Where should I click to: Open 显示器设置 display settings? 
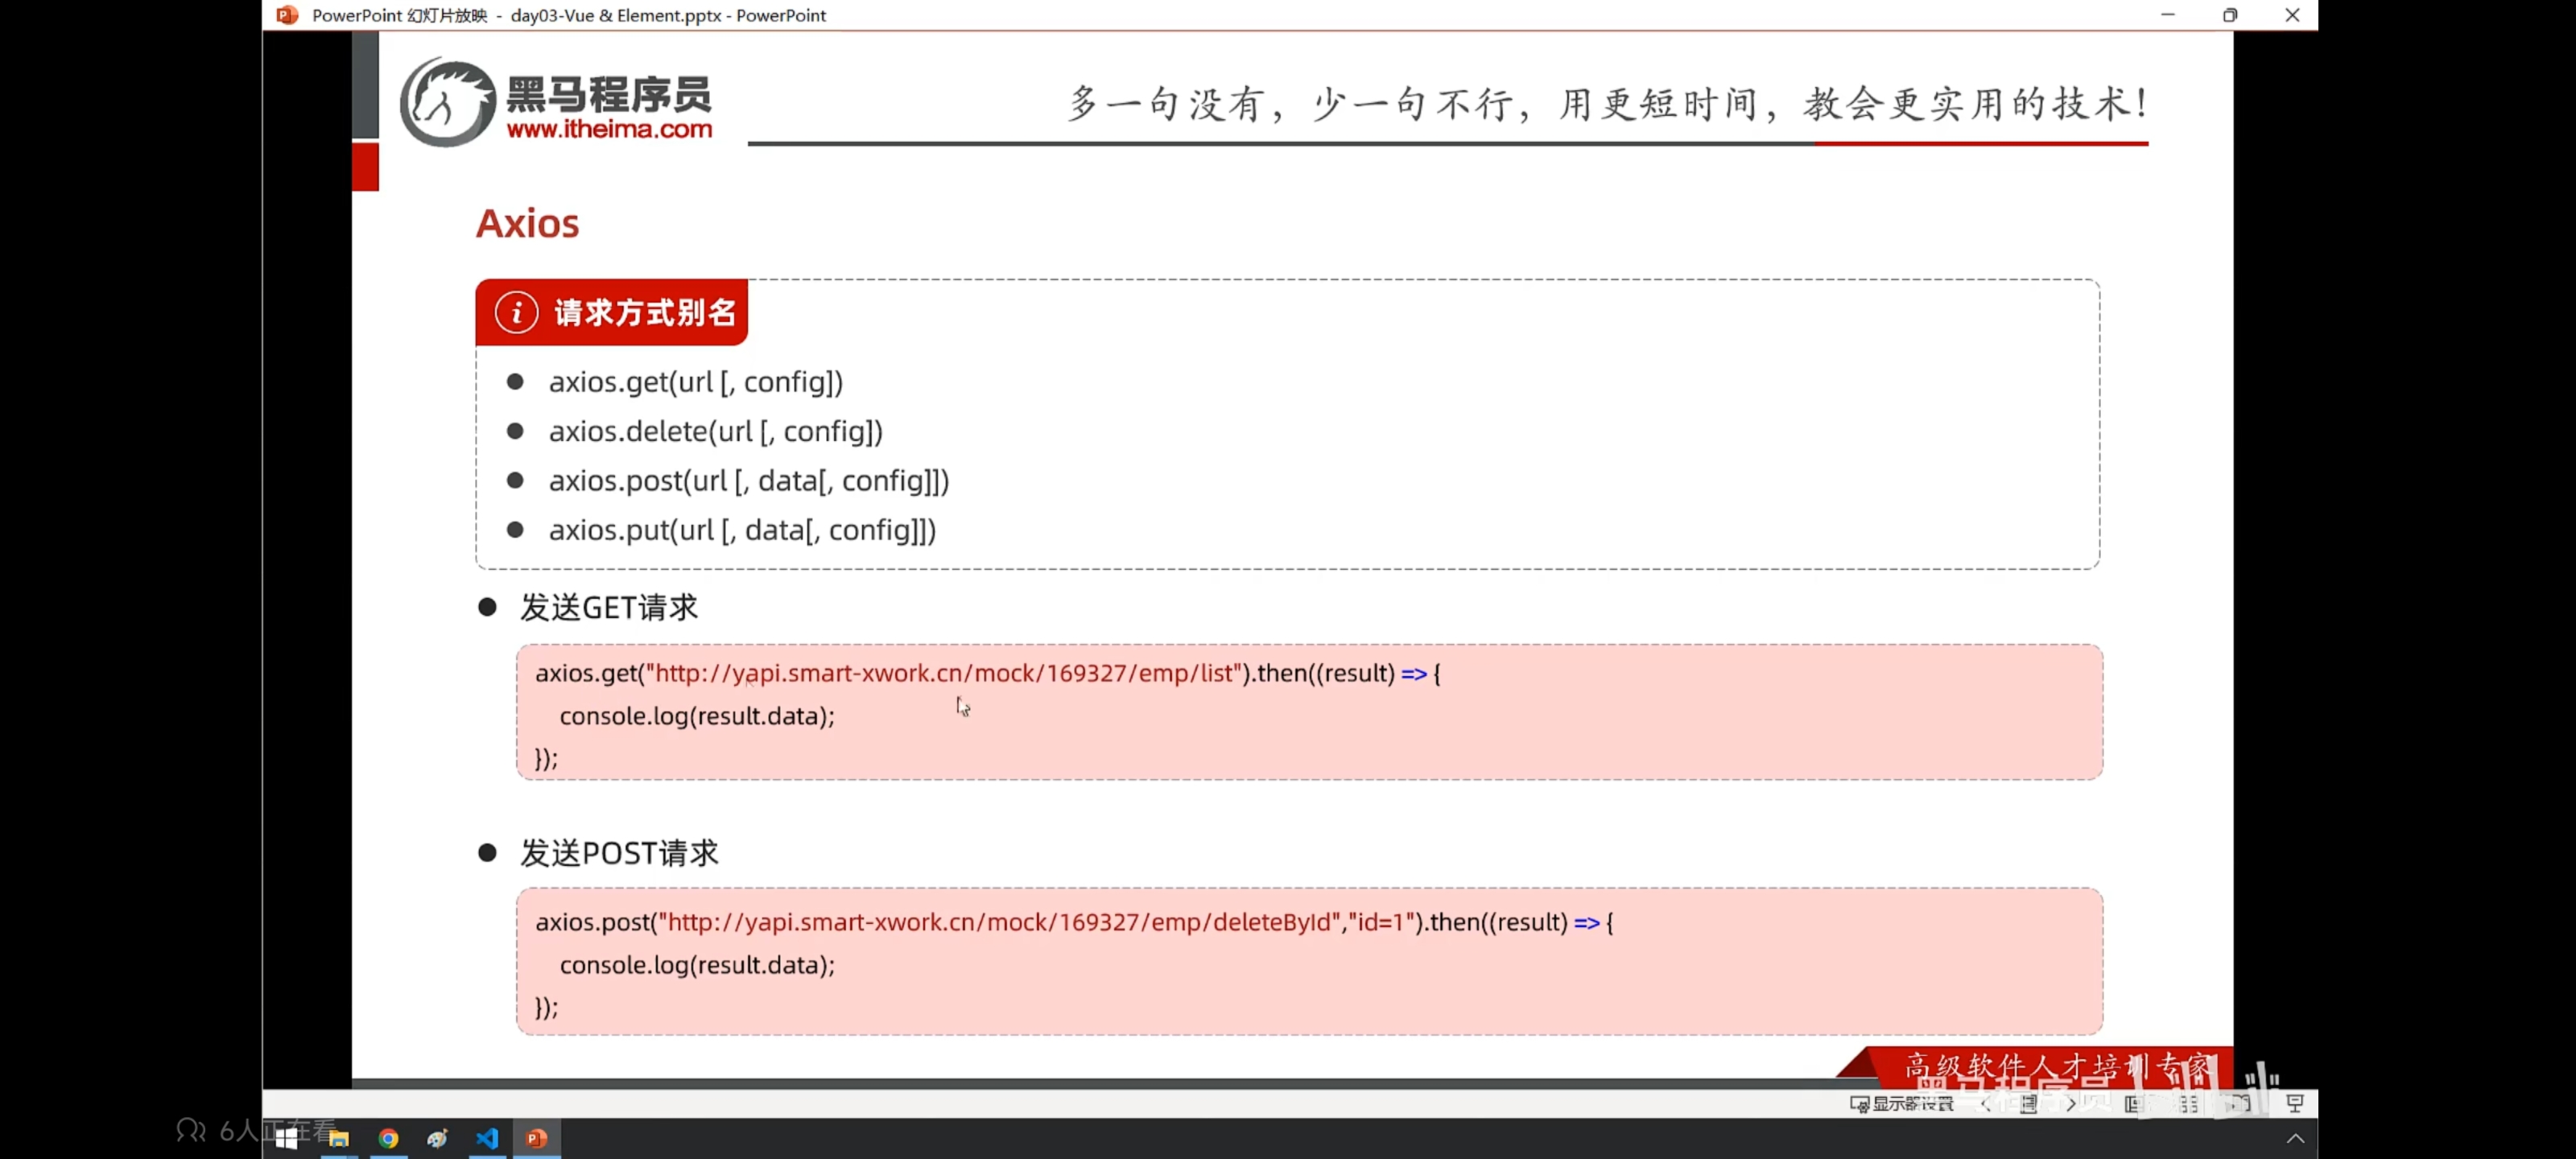click(1901, 1103)
